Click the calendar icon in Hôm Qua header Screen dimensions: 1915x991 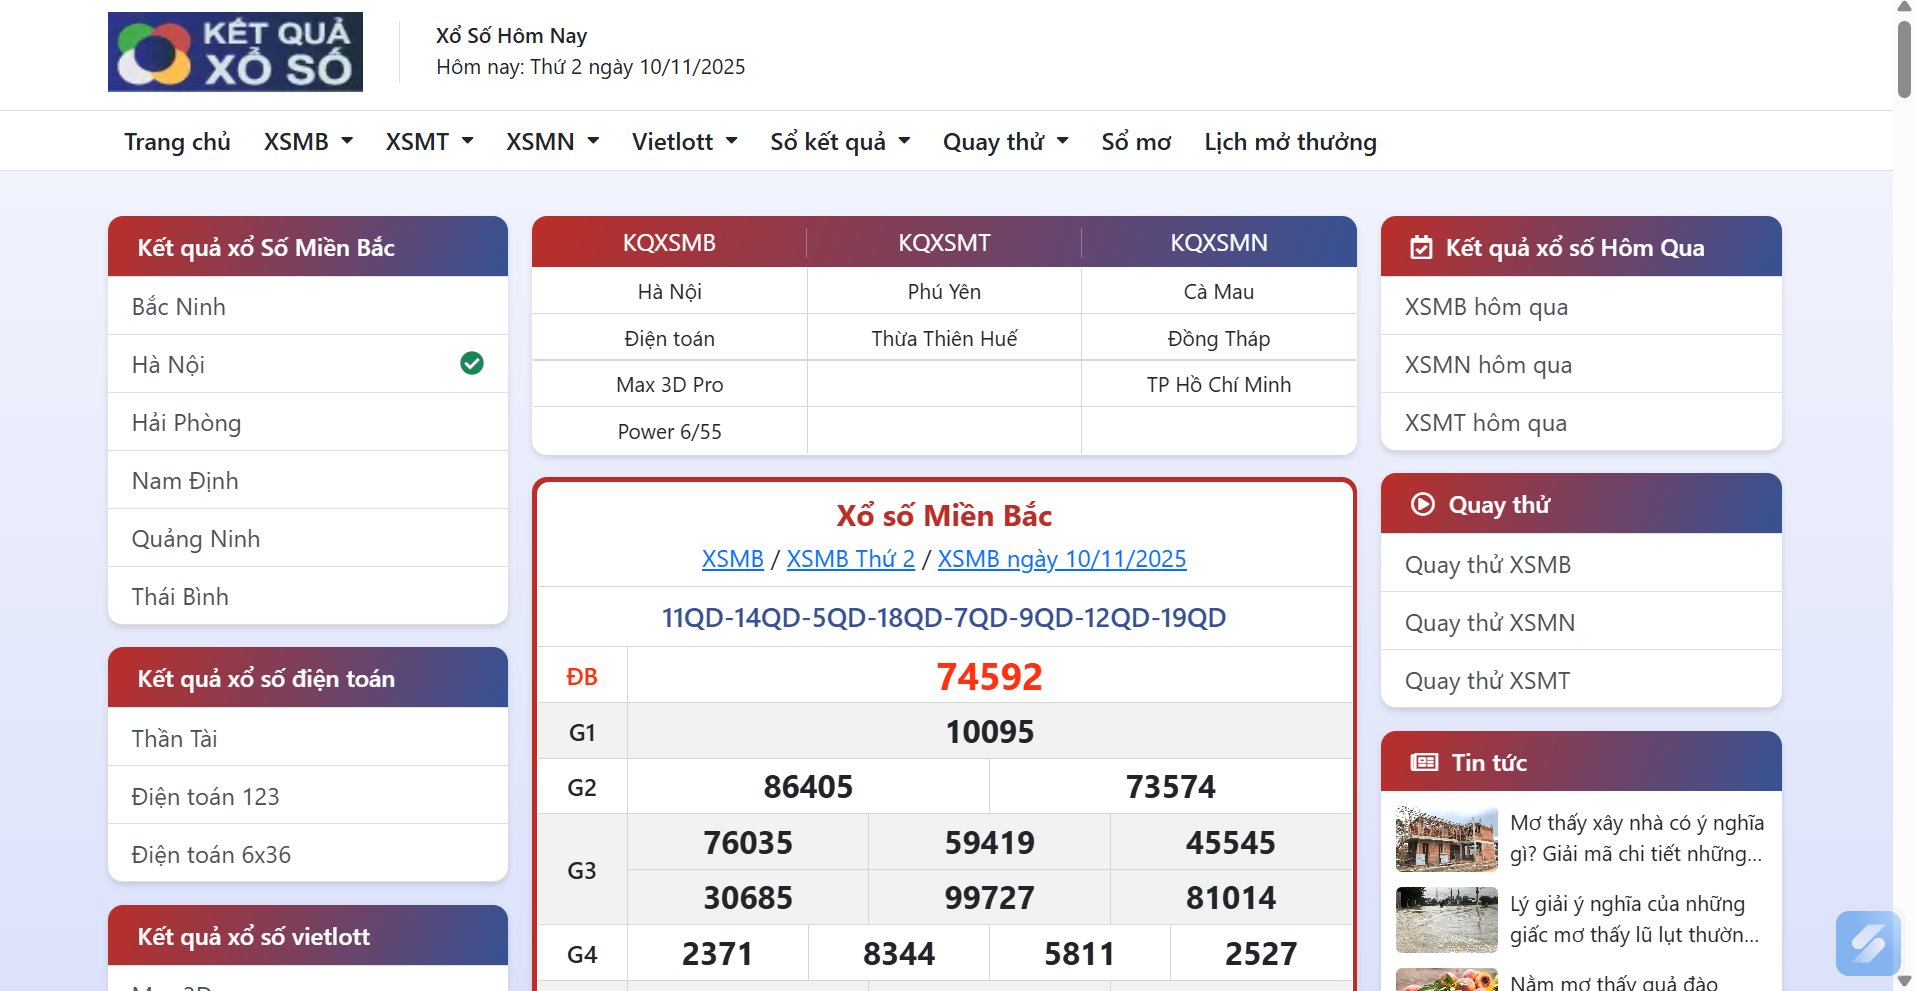[x=1421, y=248]
